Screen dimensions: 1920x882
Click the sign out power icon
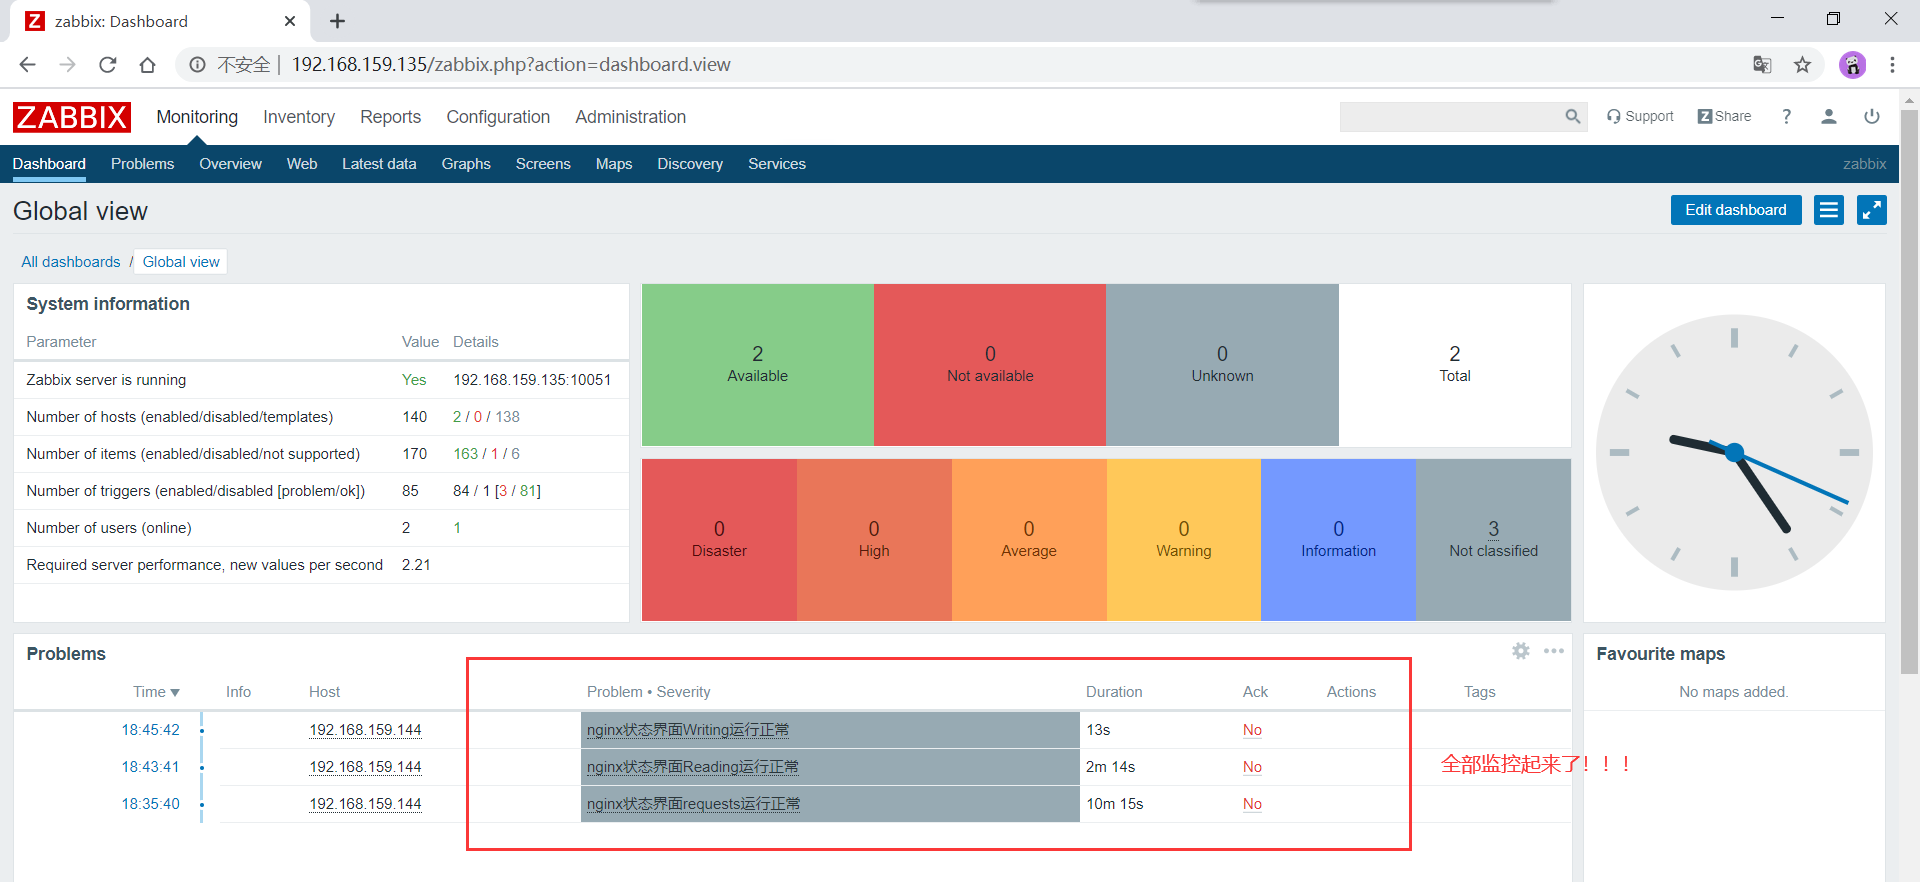point(1871,117)
